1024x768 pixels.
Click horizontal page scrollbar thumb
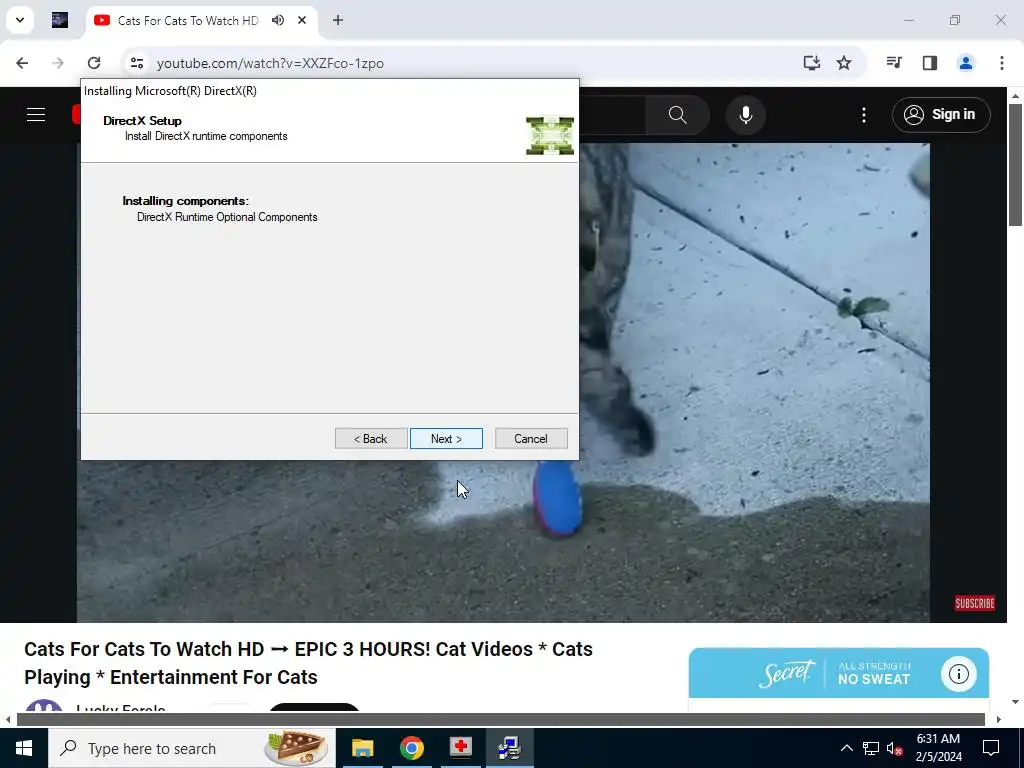[x=501, y=719]
